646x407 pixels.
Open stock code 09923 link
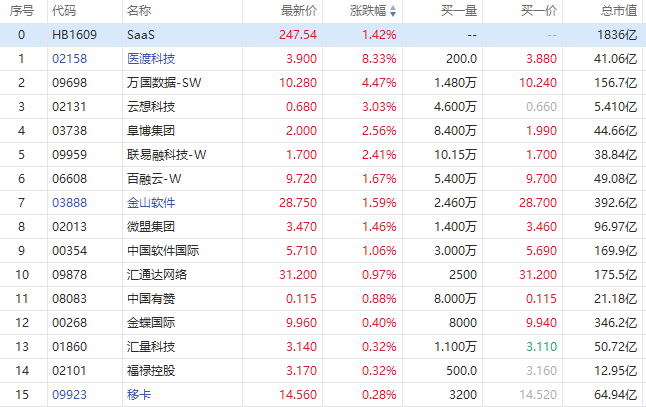pos(70,395)
